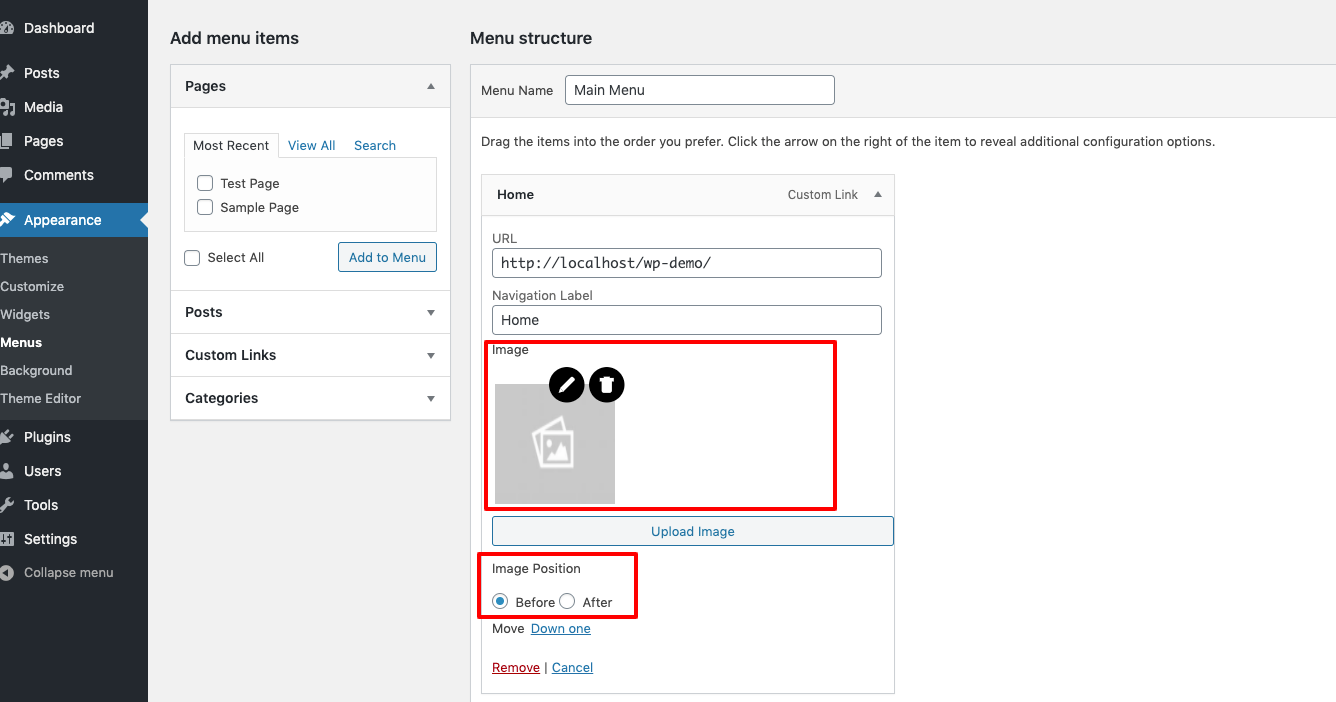Click the placeholder image thumbnail
This screenshot has height=702, width=1336.
(555, 444)
